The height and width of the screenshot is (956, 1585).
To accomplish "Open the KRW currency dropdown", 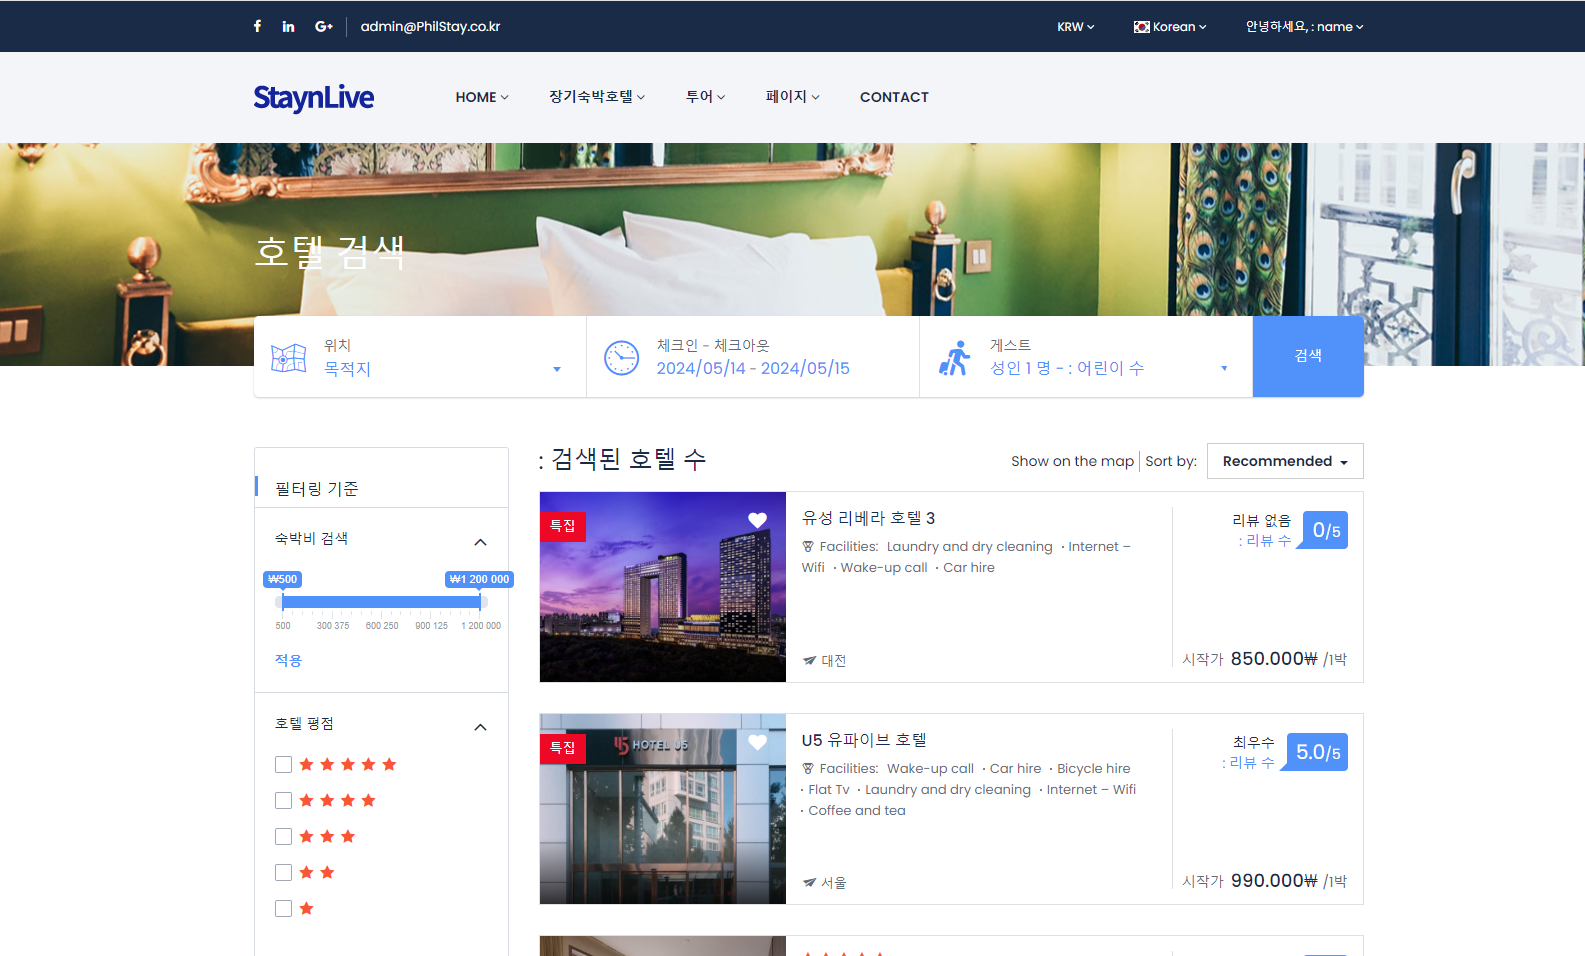I will pos(1075,27).
